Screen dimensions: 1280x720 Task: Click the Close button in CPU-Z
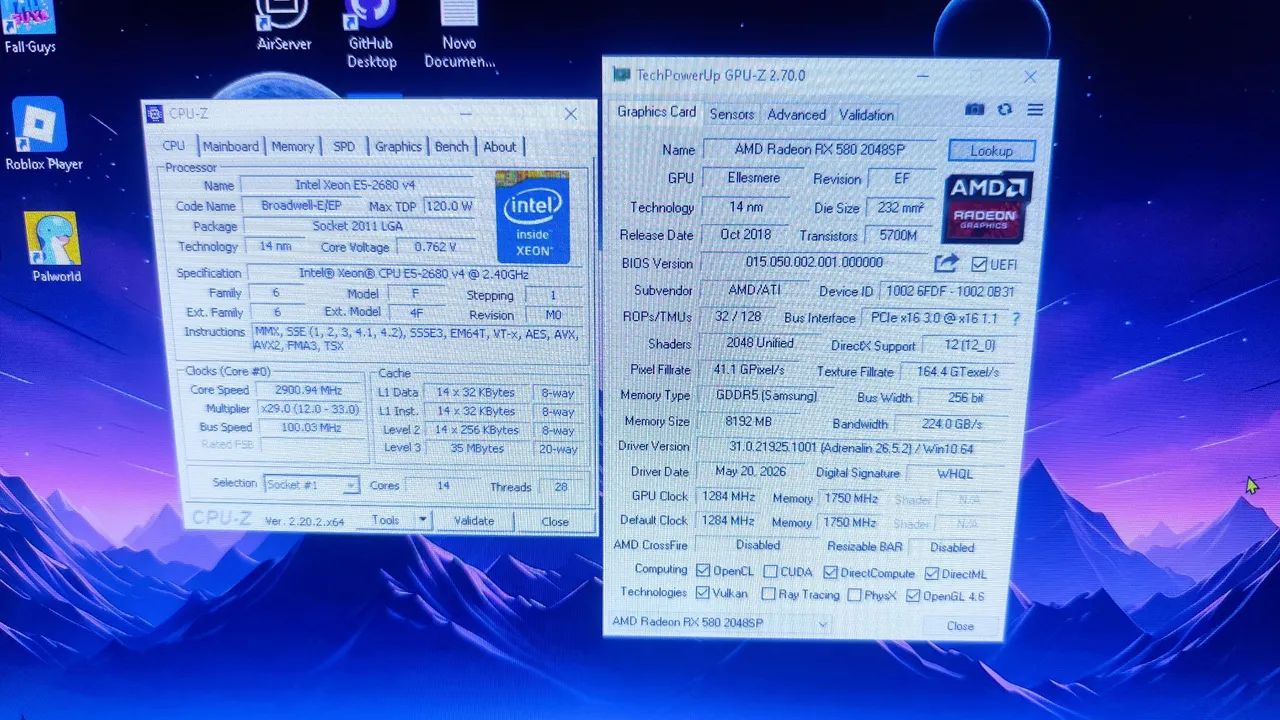pos(555,521)
